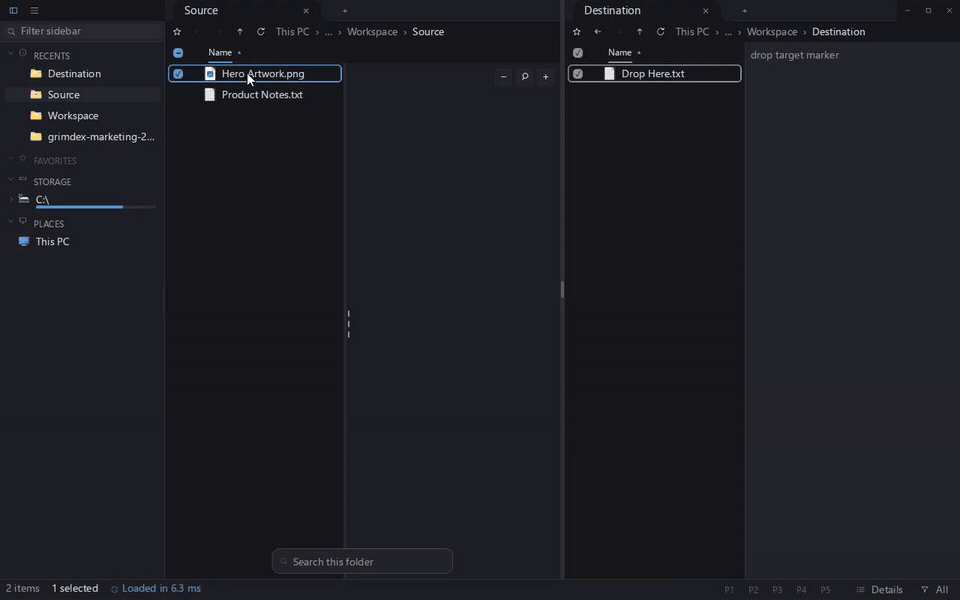Switch to the Destination tab
This screenshot has width=960, height=600.
coord(612,10)
